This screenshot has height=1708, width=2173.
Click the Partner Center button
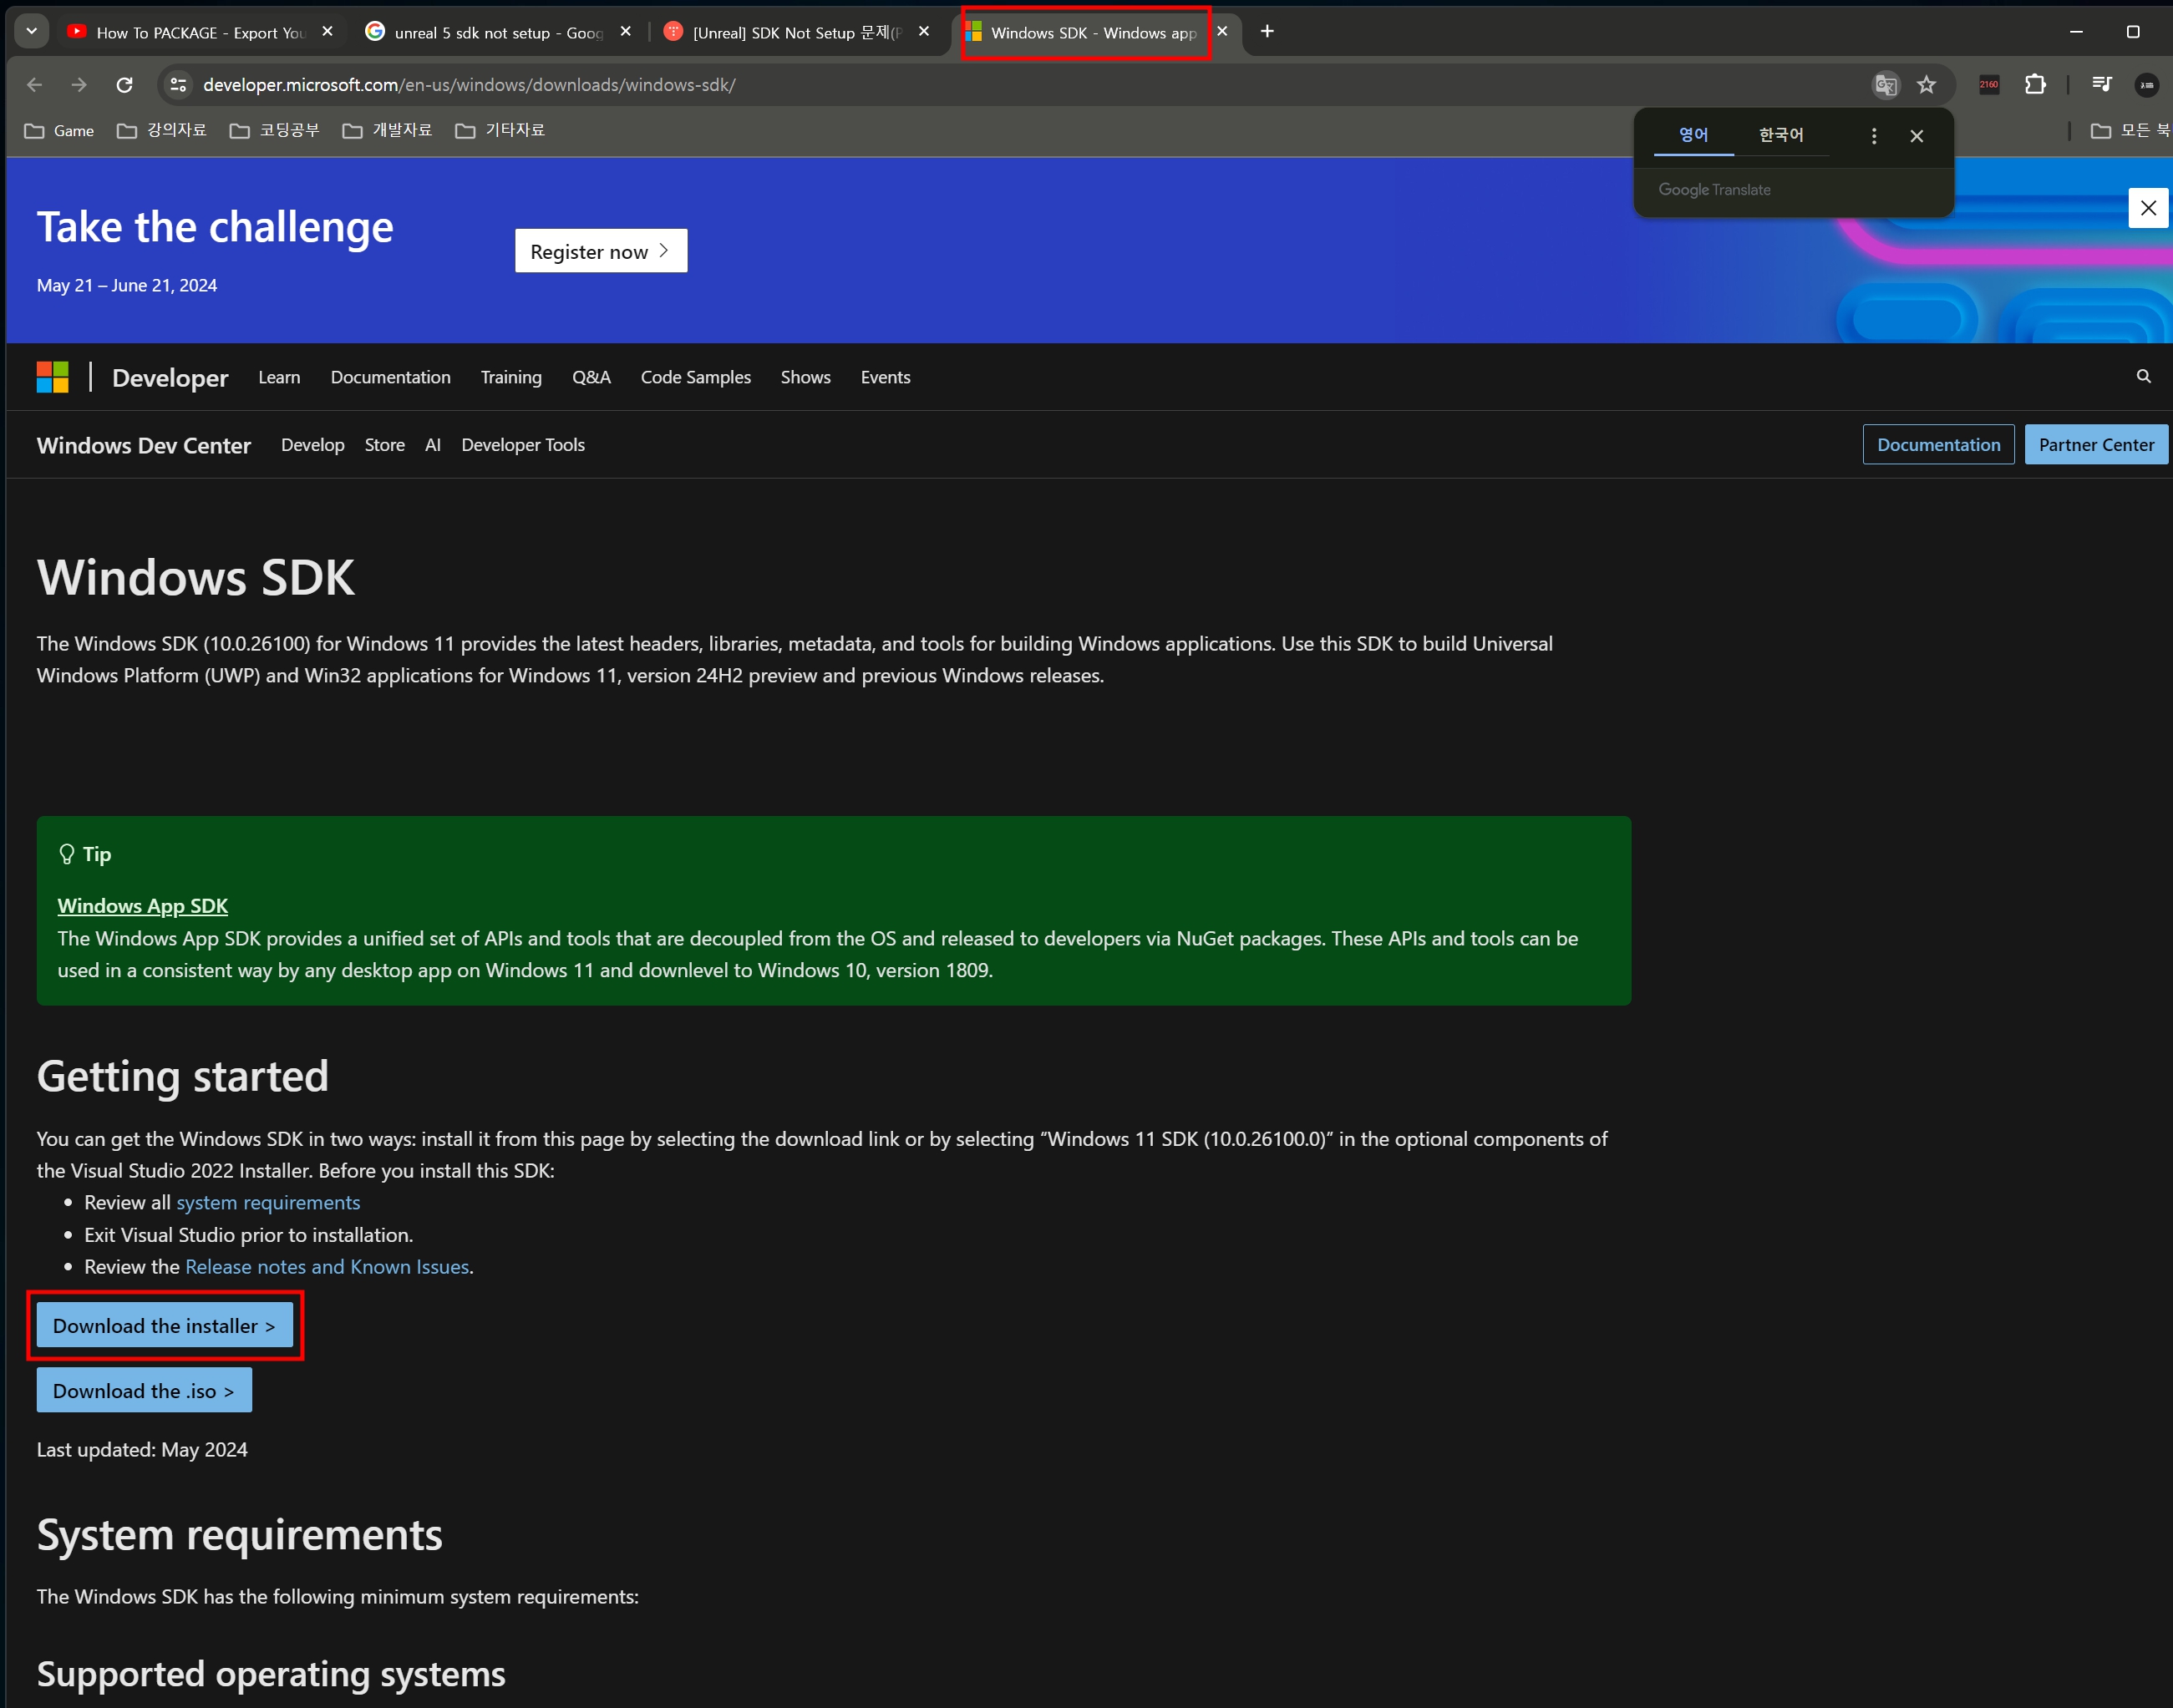click(x=2096, y=445)
